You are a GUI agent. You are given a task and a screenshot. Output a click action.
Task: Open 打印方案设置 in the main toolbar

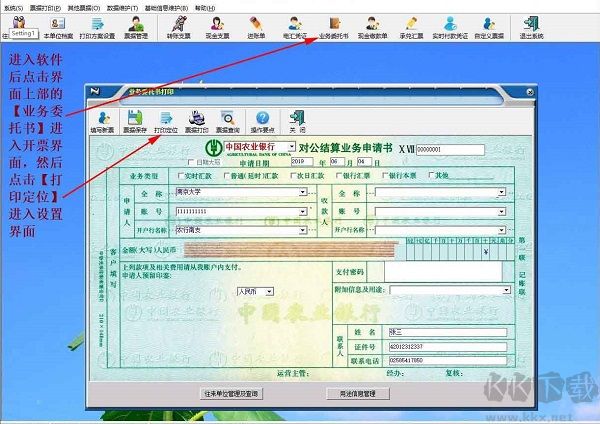(x=97, y=28)
